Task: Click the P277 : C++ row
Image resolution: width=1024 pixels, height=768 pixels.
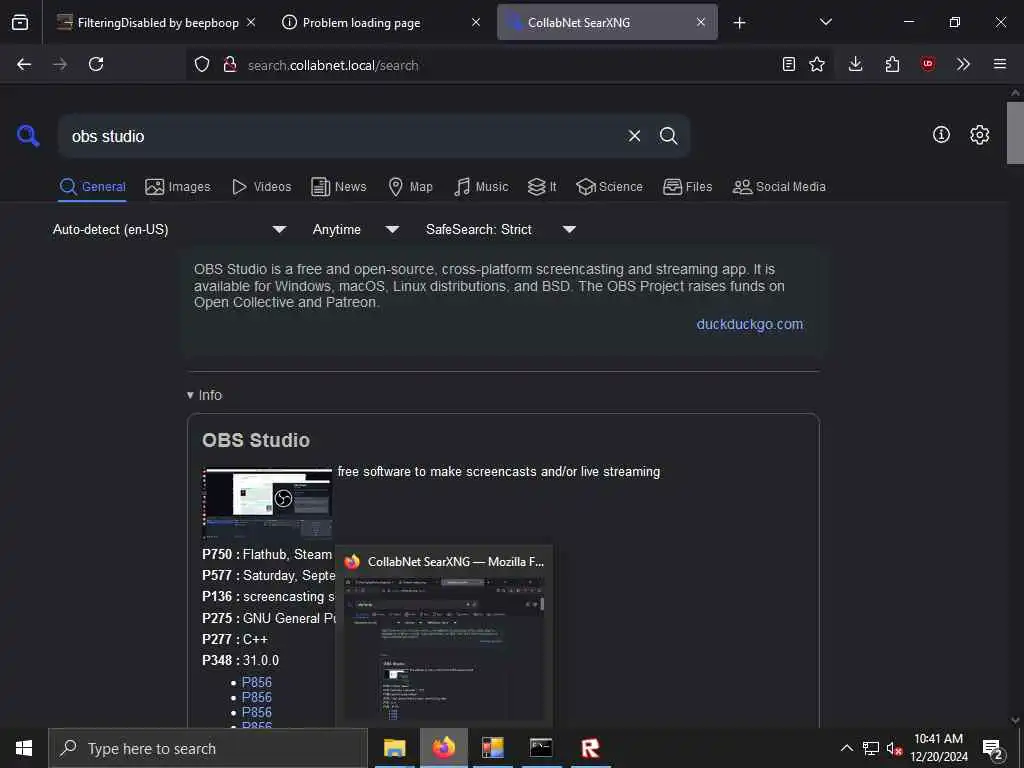Action: click(235, 639)
